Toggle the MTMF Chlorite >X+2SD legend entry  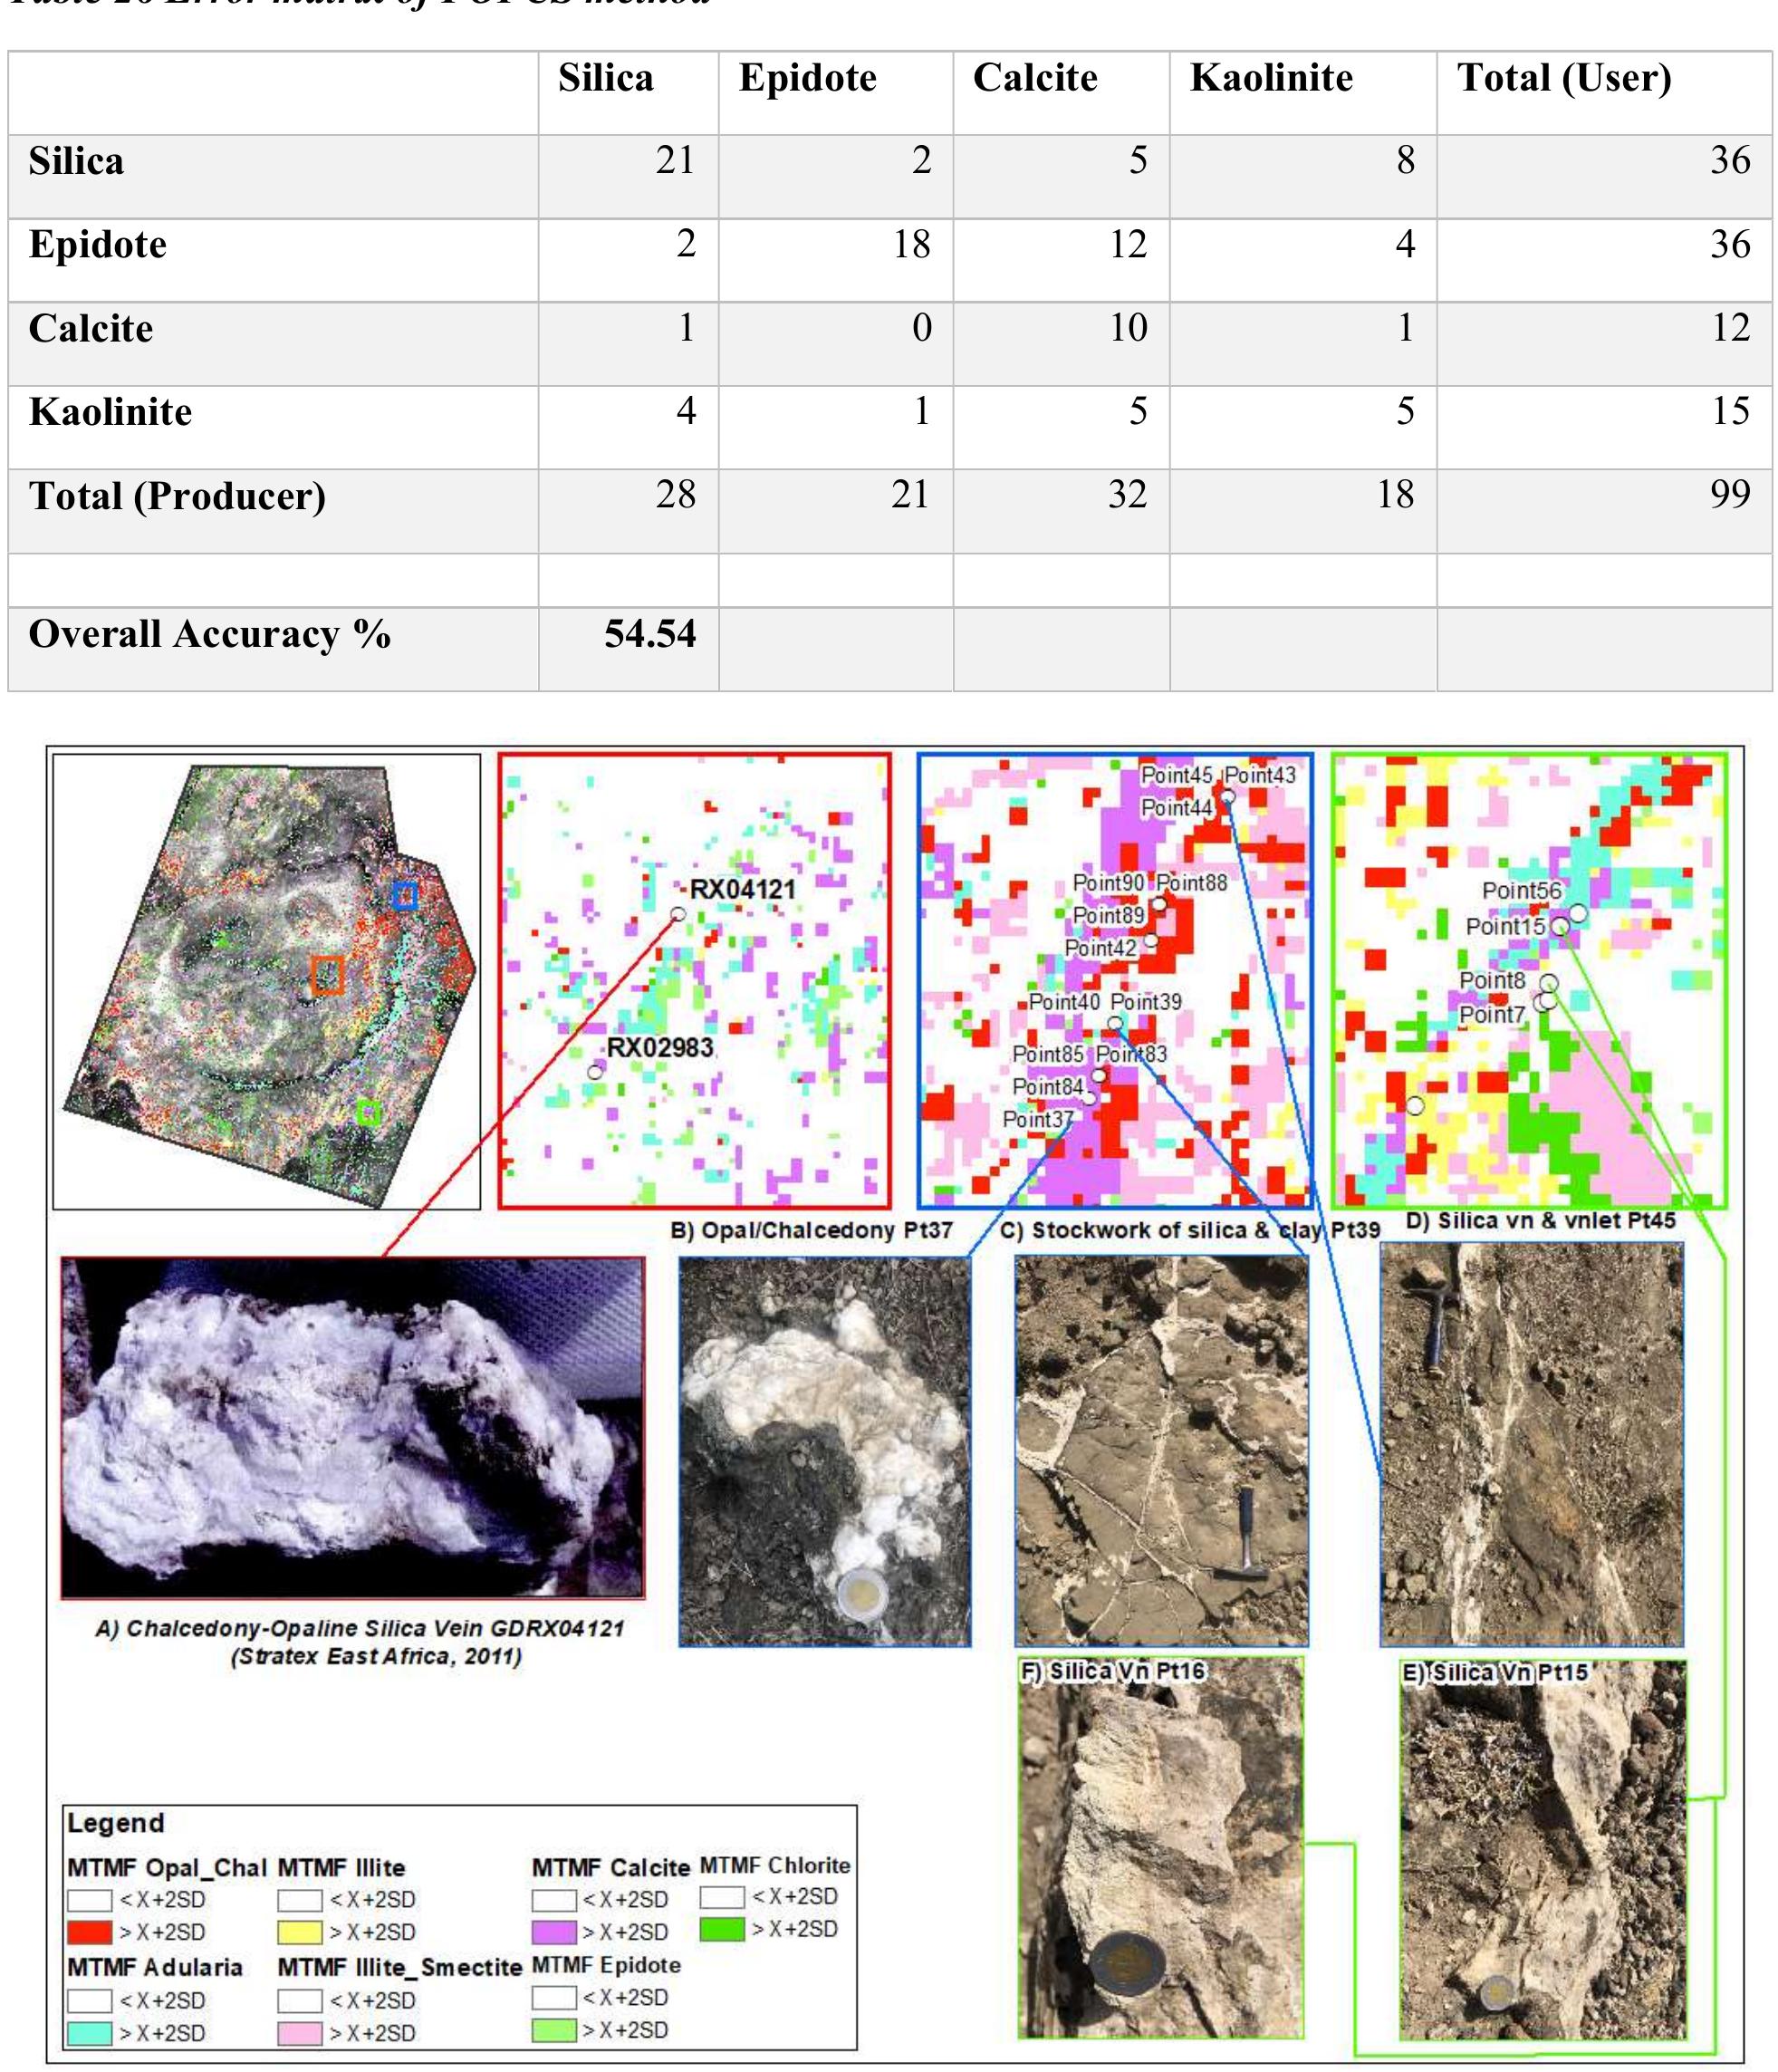click(x=721, y=1930)
